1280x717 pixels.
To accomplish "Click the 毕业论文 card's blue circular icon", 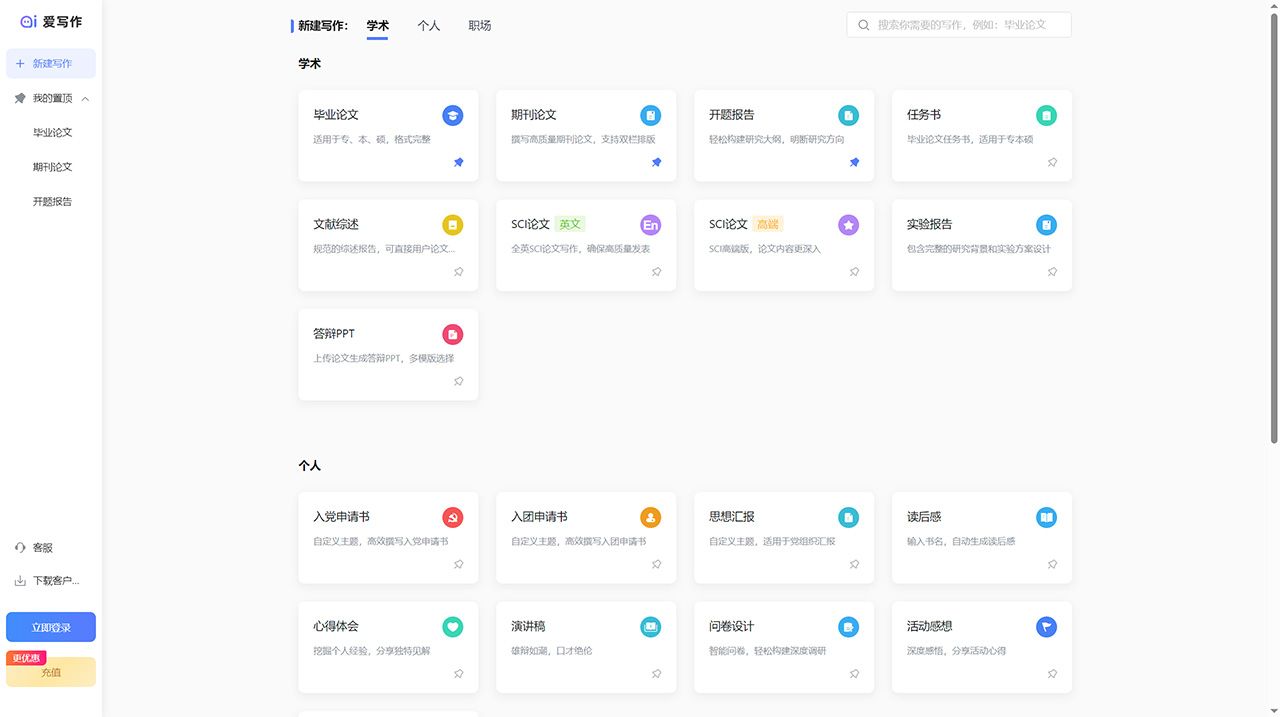I will 453,115.
